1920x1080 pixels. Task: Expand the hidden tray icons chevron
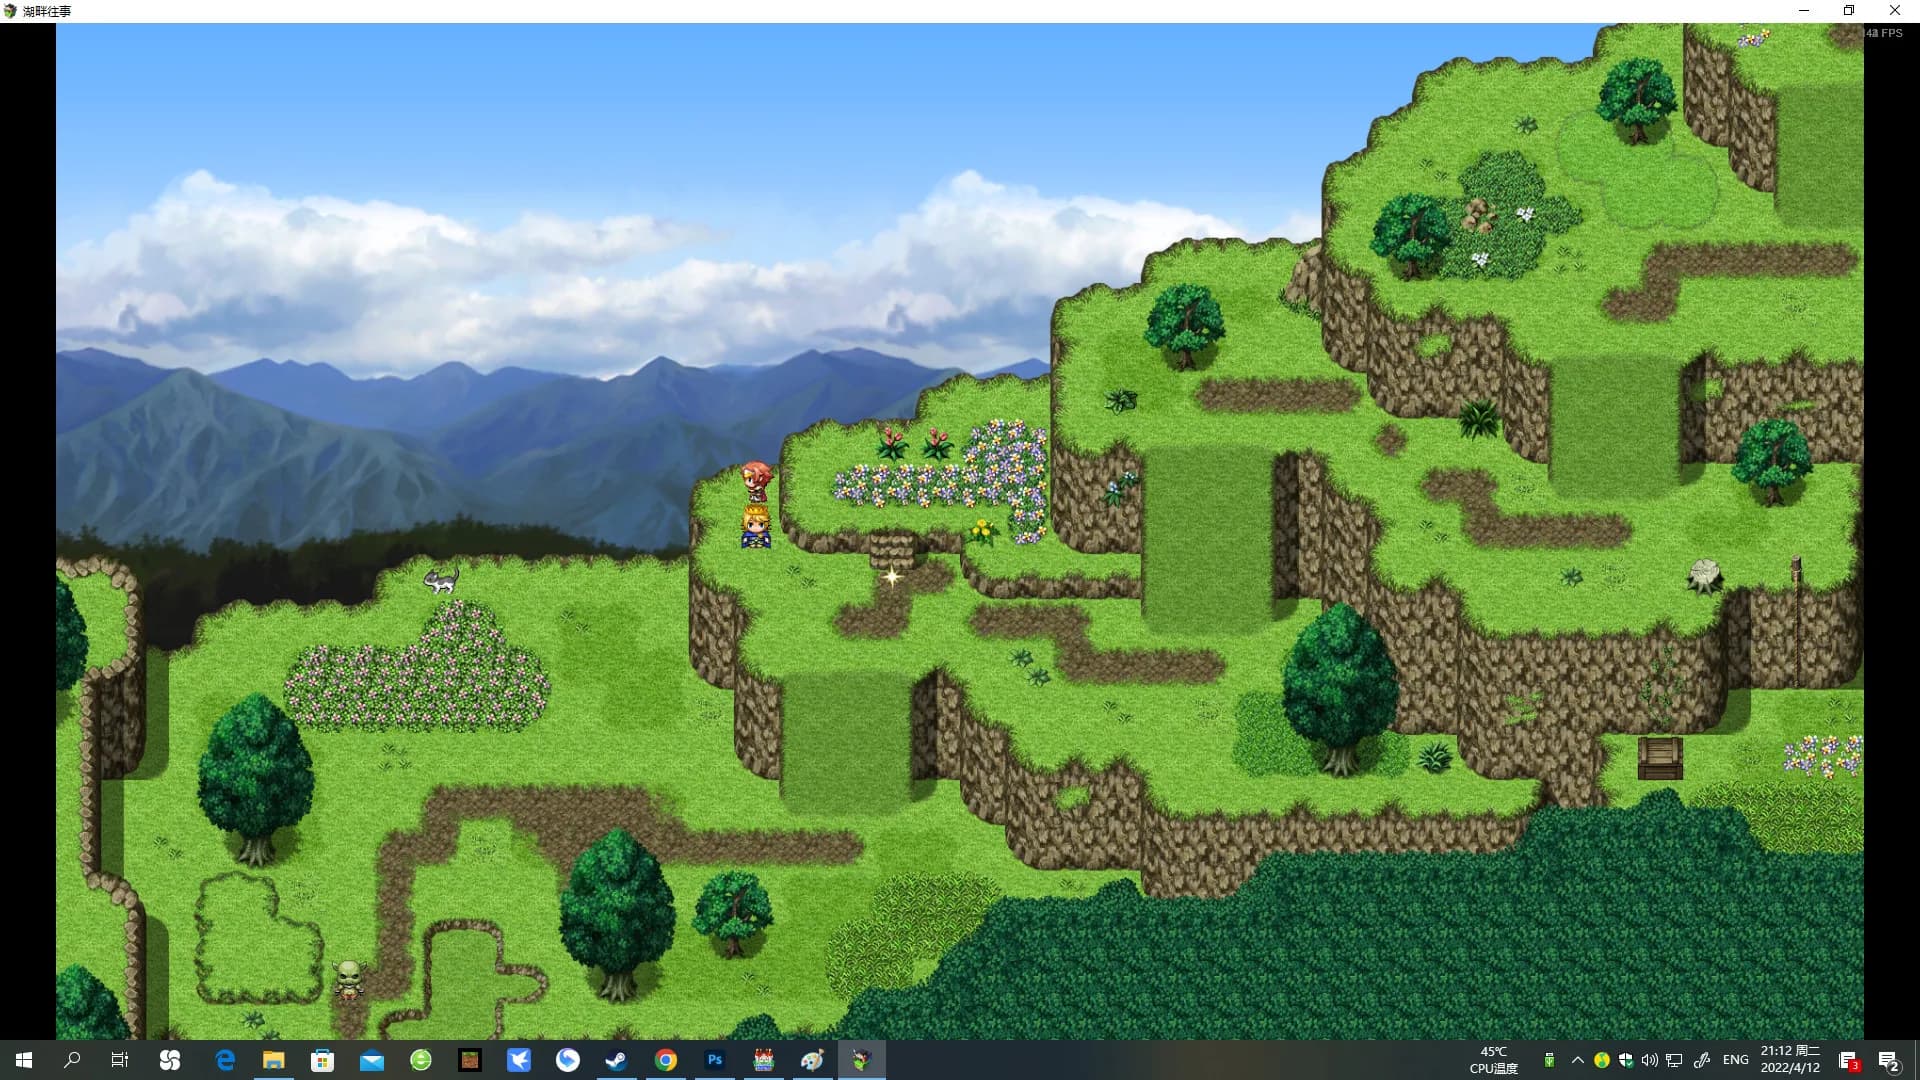[x=1578, y=1060]
